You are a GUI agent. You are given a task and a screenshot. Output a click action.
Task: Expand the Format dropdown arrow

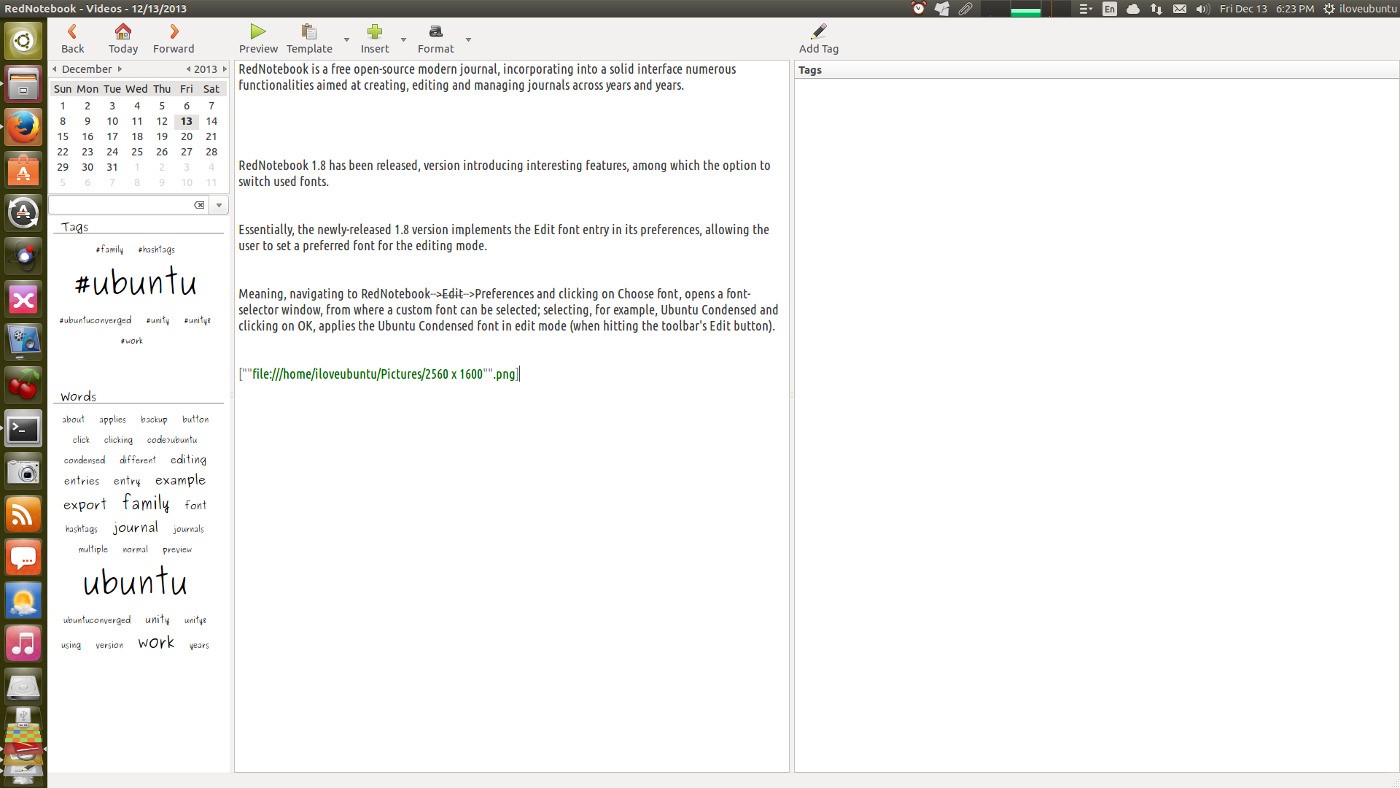pyautogui.click(x=468, y=40)
